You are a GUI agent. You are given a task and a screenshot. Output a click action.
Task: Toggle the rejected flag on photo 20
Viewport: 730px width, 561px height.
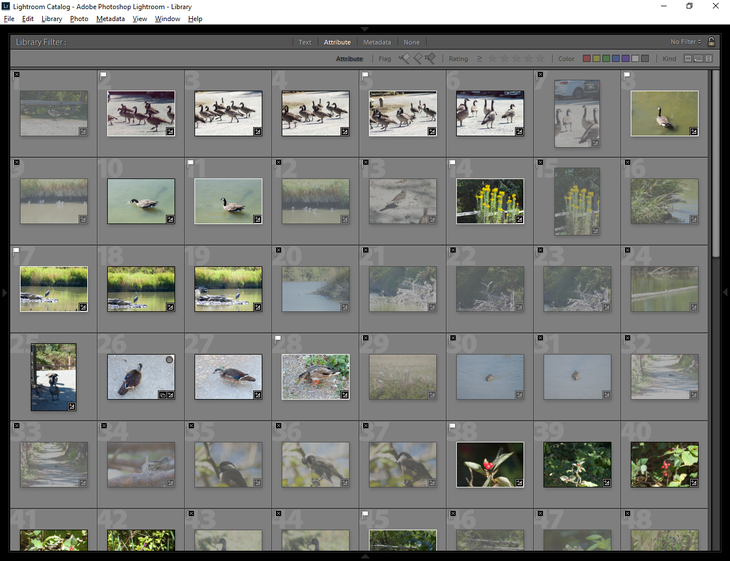click(278, 250)
